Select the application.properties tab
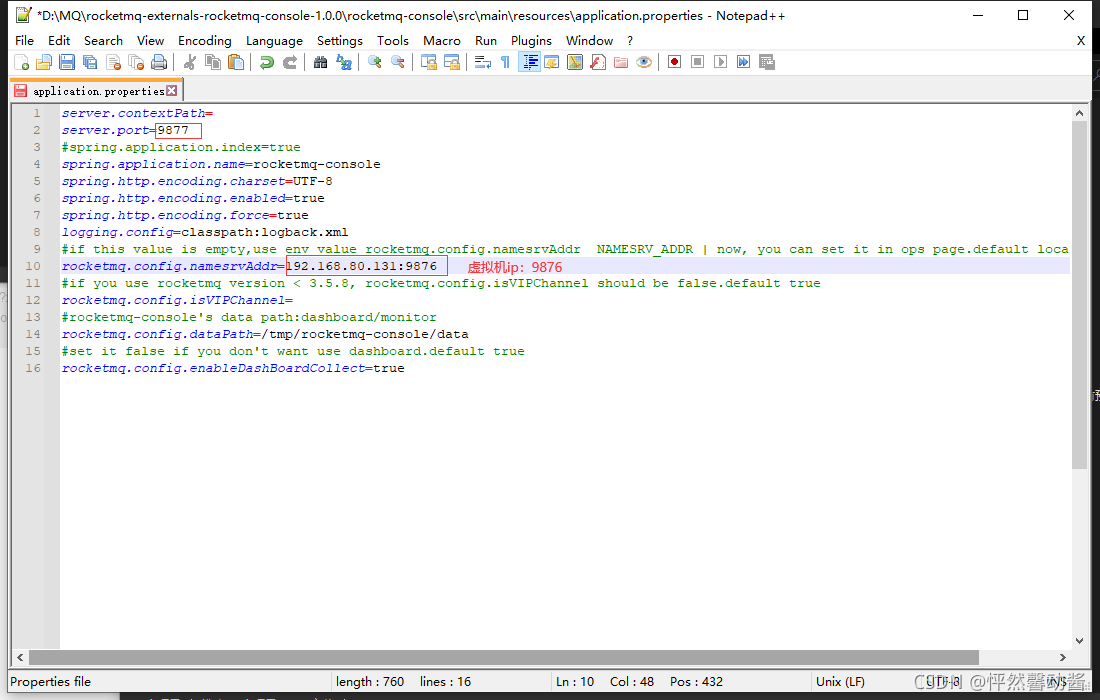Image resolution: width=1100 pixels, height=700 pixels. 98,91
